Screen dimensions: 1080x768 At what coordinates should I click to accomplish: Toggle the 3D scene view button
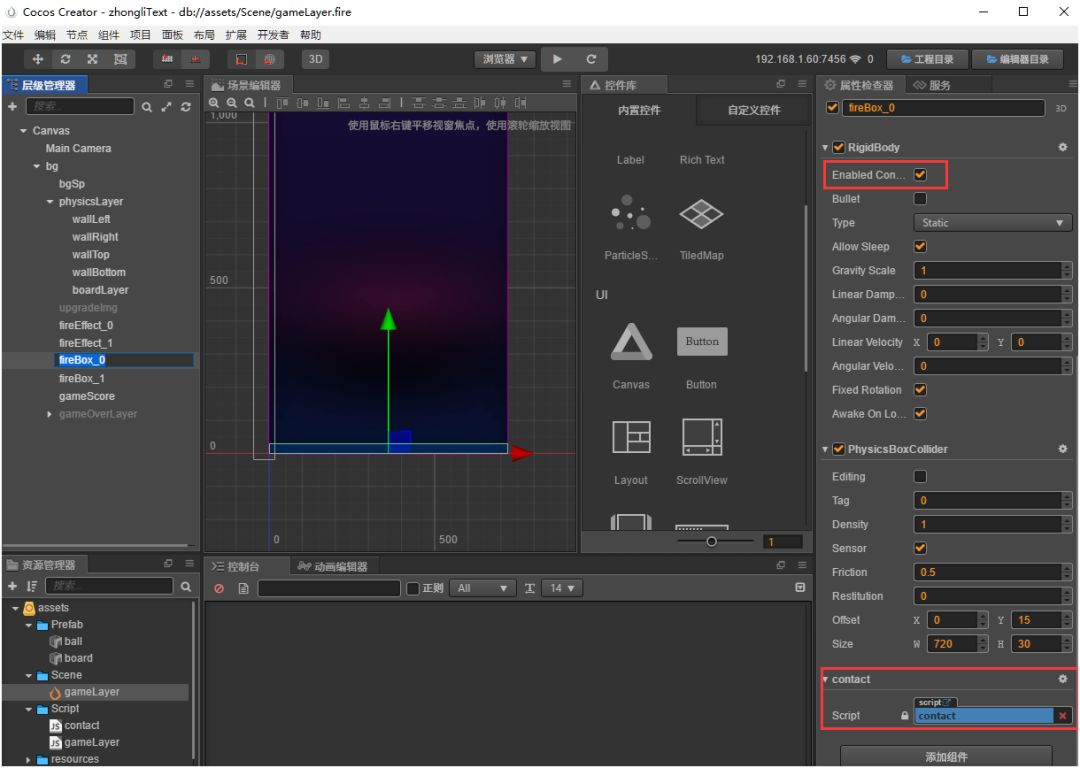(315, 59)
